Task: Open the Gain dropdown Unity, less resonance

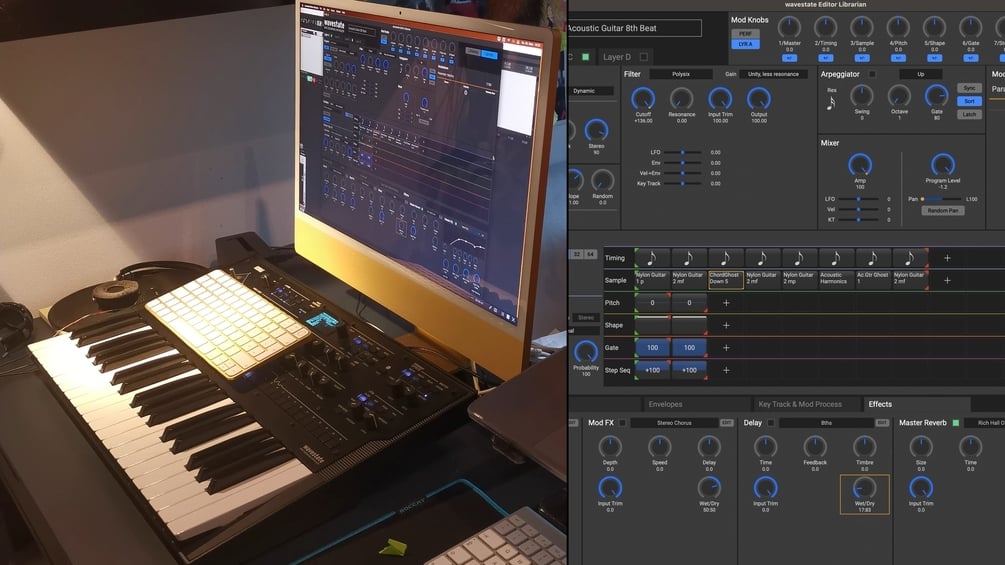Action: pos(773,74)
